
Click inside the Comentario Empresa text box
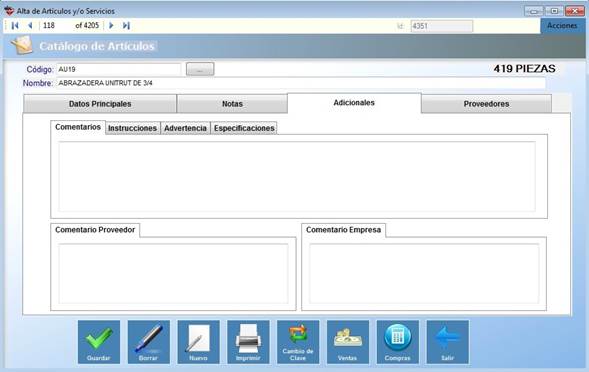pos(424,273)
